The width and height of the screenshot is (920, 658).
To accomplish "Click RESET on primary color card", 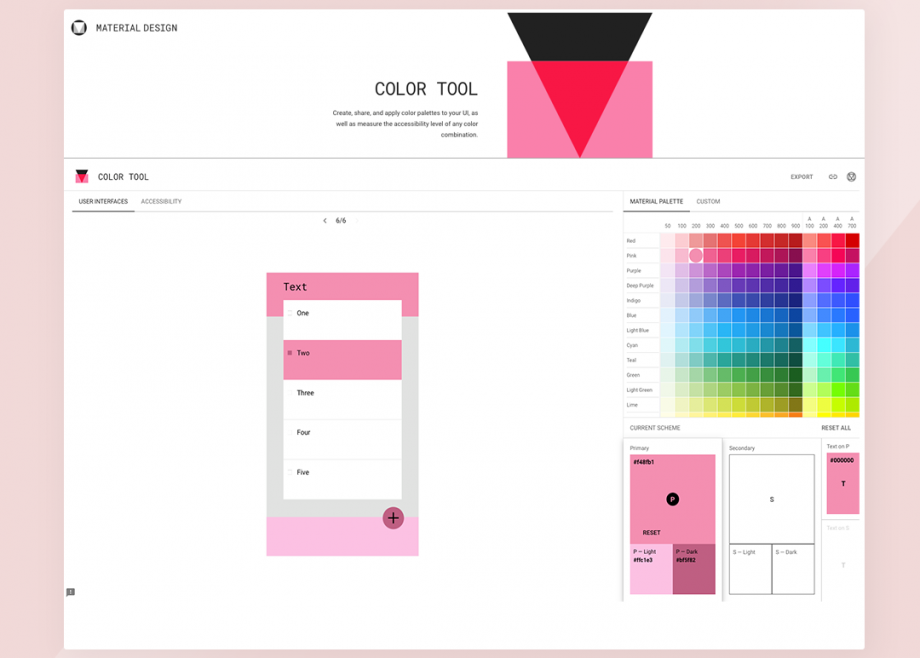I will click(651, 532).
